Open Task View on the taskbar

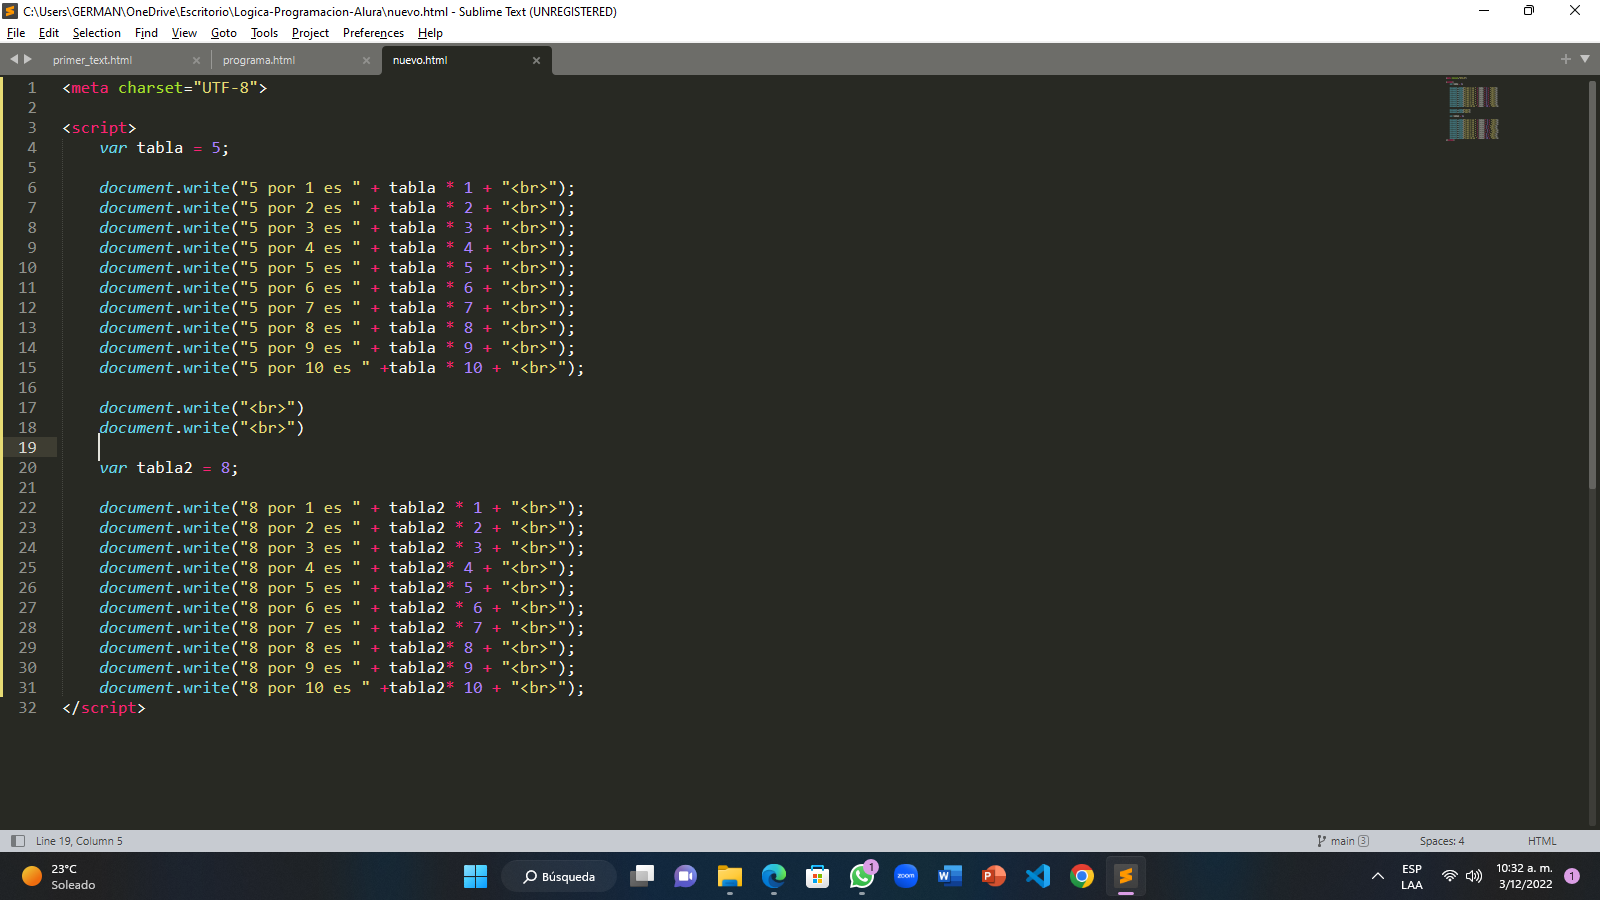pos(642,877)
